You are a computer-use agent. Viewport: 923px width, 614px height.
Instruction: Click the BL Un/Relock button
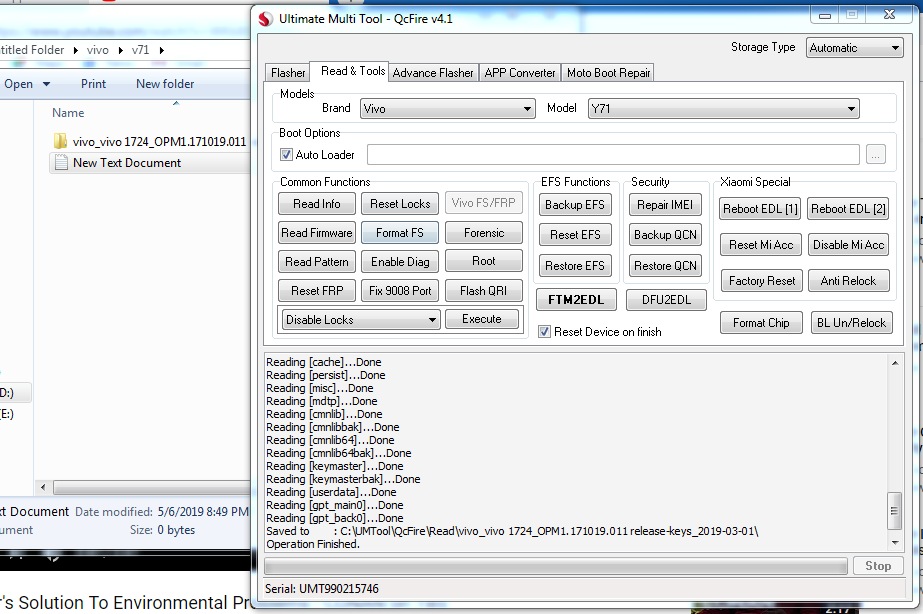(x=852, y=323)
